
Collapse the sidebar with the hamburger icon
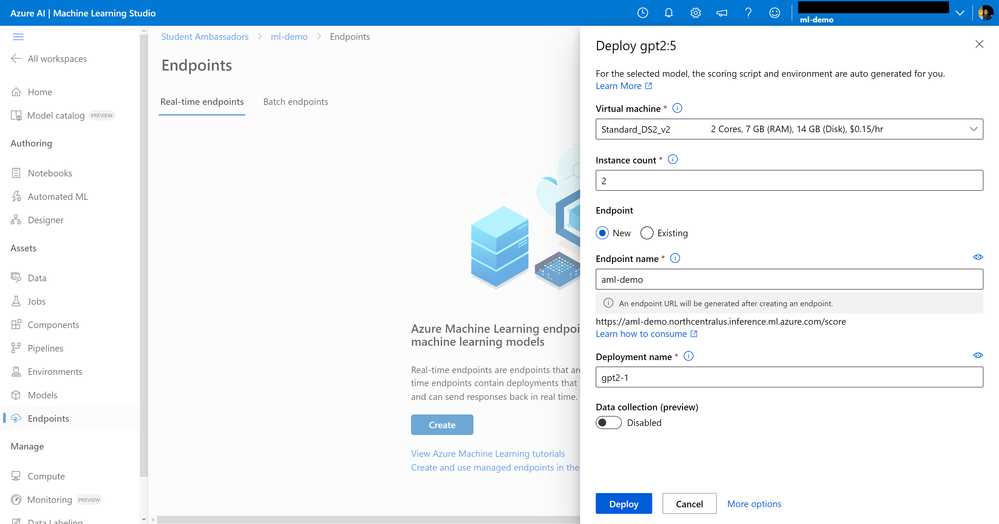coord(18,37)
